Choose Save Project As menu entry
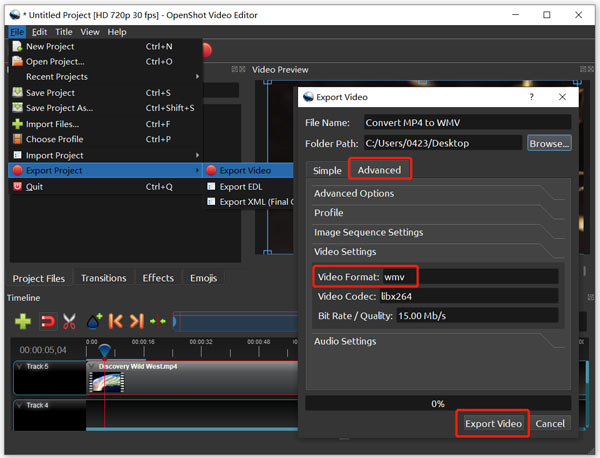This screenshot has width=600, height=458. click(106, 108)
